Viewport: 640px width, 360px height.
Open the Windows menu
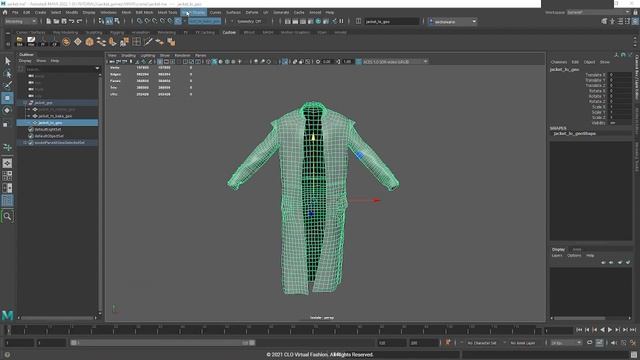108,13
